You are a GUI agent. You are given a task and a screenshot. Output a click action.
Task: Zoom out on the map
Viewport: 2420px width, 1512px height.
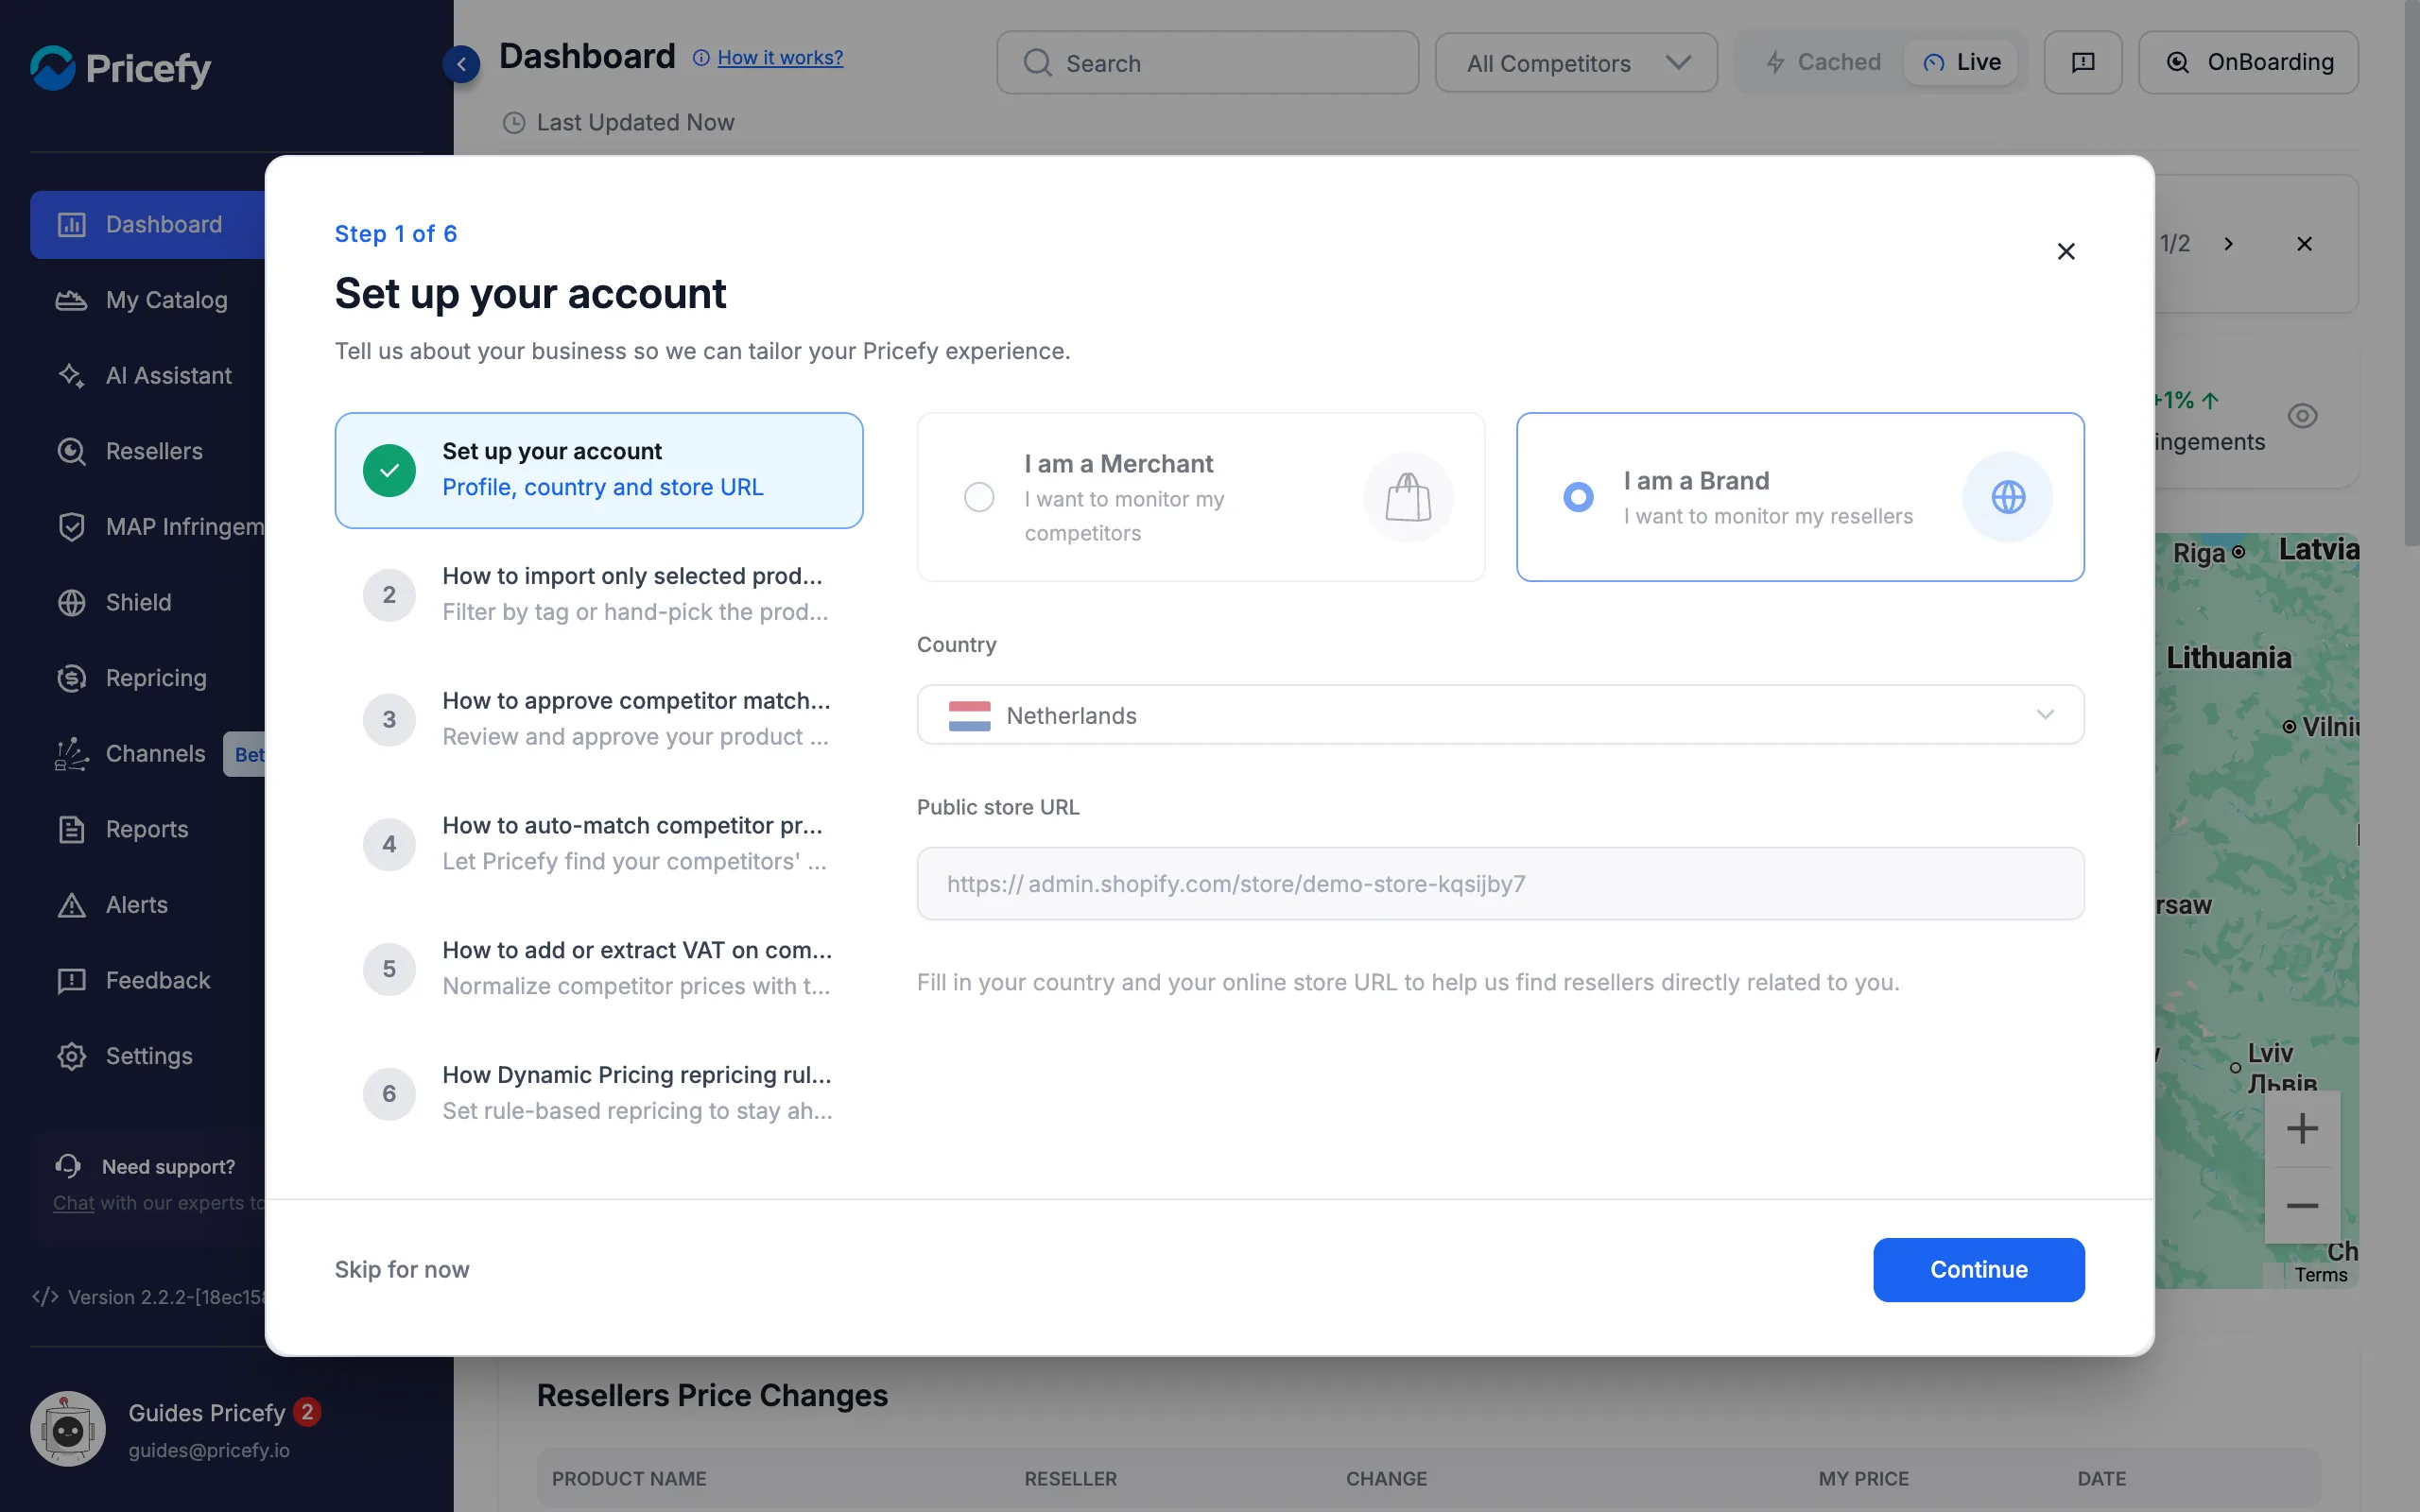coord(2302,1205)
